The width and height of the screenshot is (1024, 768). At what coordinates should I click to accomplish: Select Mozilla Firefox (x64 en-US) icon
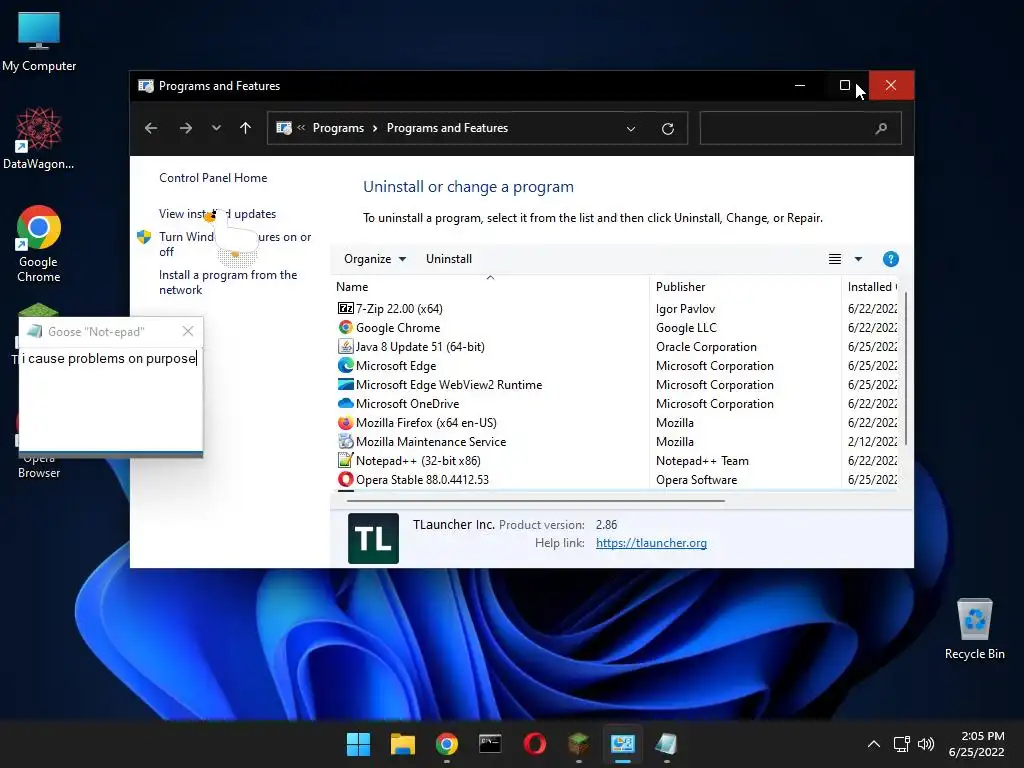(345, 423)
